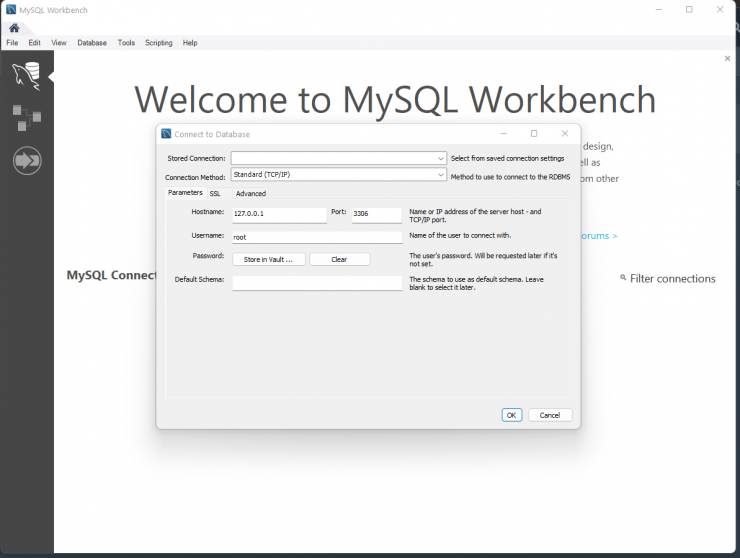Switch to the Advanced tab
Screen dimensions: 740x558
[x=251, y=194]
